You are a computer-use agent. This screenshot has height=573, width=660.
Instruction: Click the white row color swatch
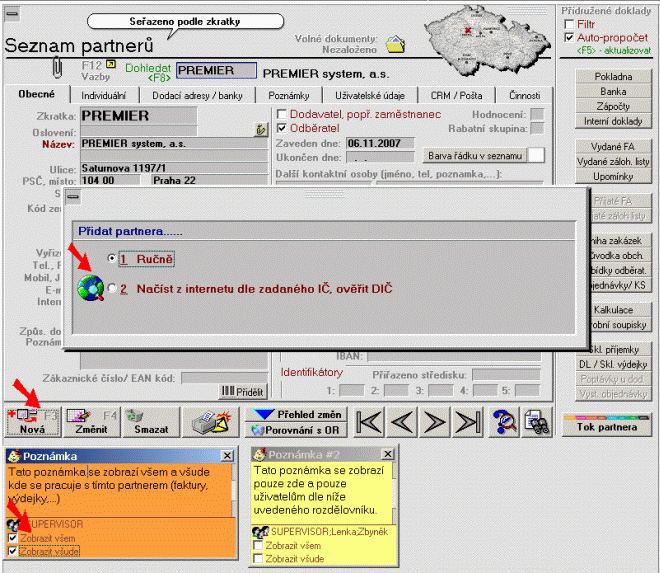(x=536, y=155)
